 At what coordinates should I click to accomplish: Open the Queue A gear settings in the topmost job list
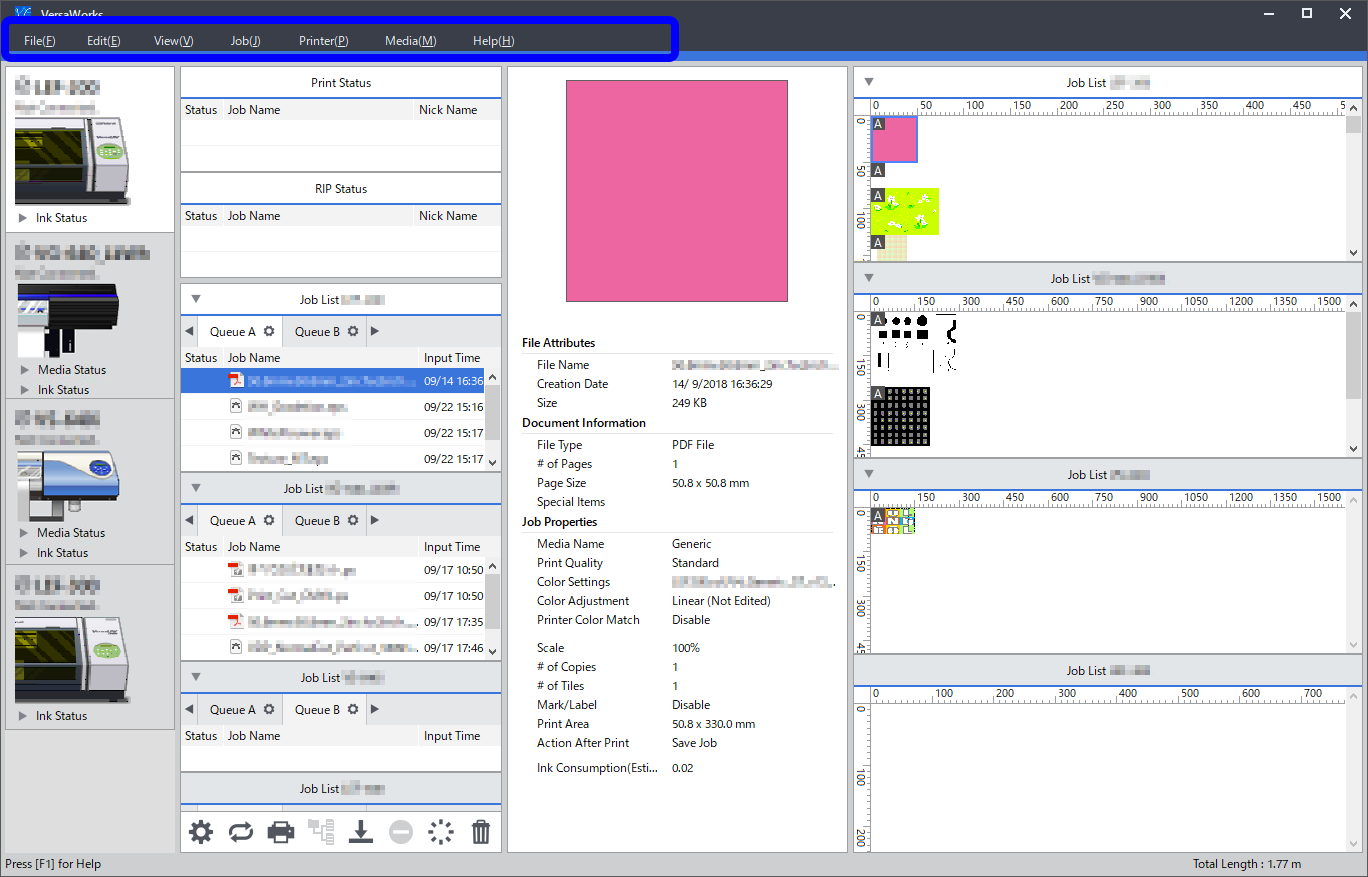[269, 331]
